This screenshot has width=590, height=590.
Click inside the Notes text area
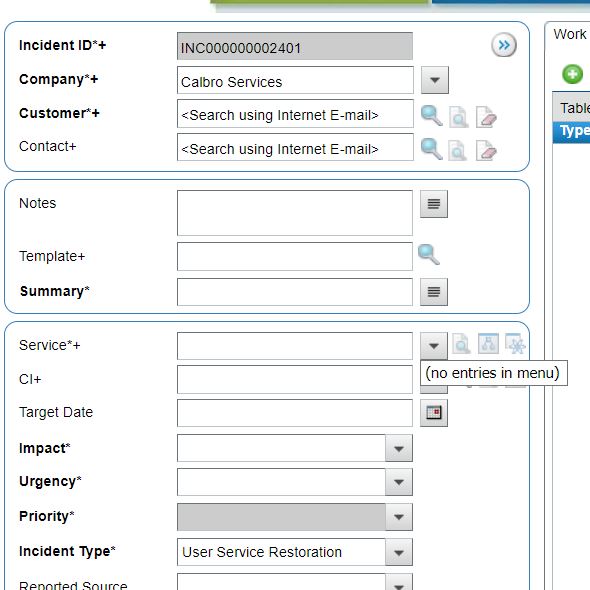[295, 213]
